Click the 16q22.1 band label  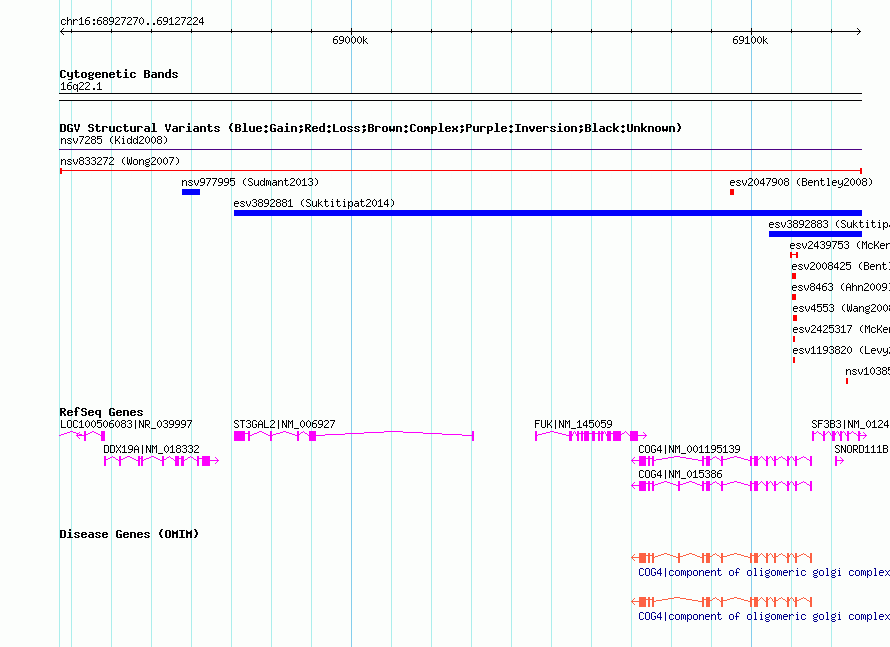81,86
